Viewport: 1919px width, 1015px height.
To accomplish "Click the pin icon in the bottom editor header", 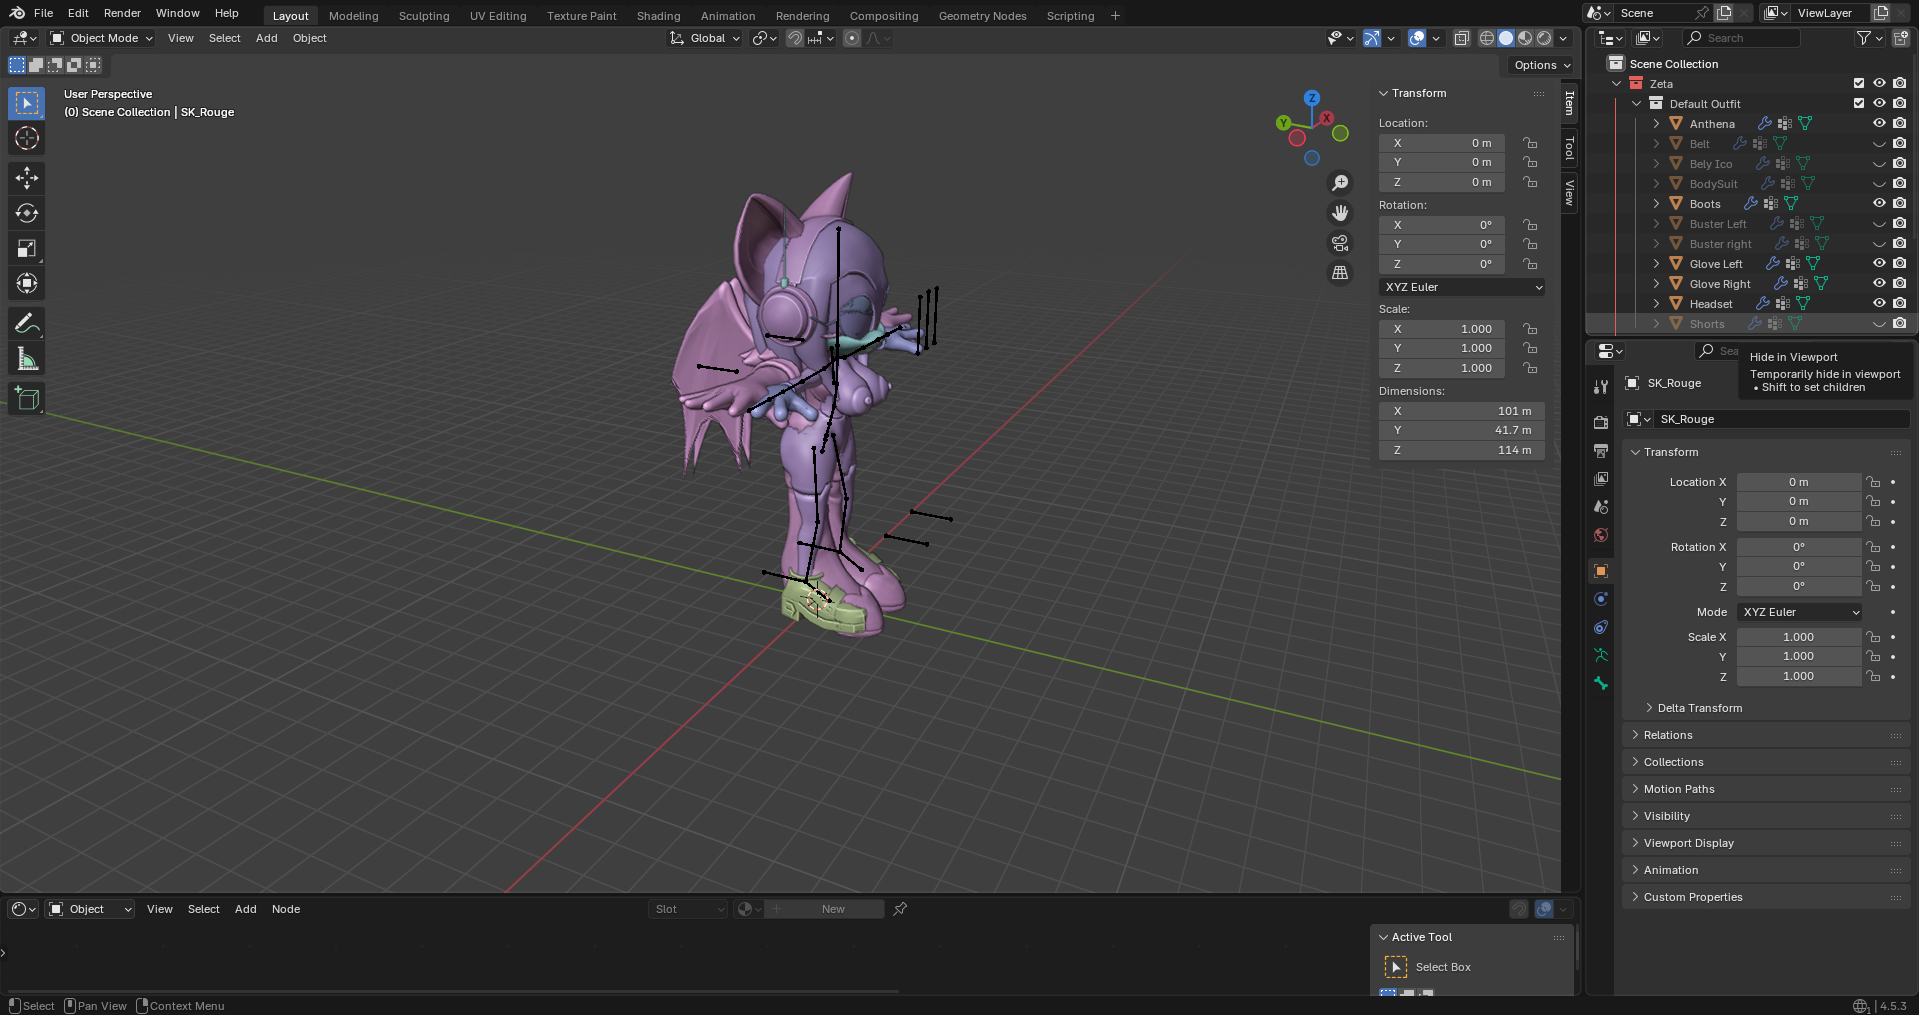I will coord(900,909).
